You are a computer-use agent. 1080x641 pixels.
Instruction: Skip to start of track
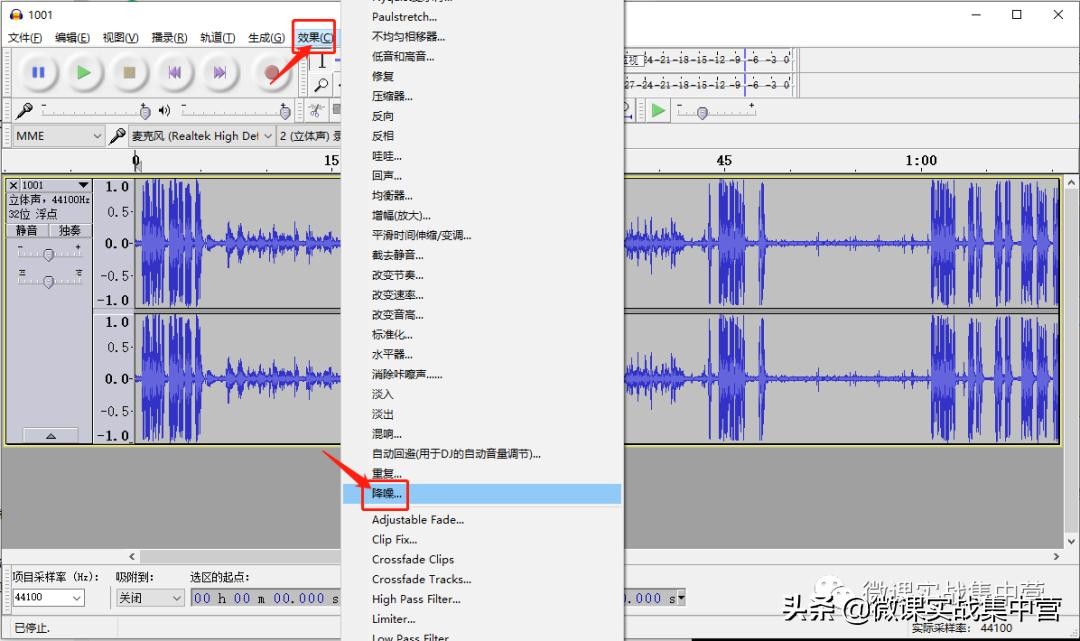175,72
